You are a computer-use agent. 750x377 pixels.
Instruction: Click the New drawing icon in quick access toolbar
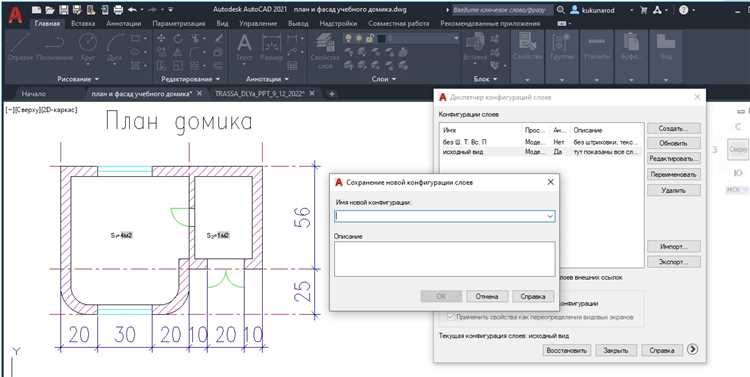[x=36, y=10]
